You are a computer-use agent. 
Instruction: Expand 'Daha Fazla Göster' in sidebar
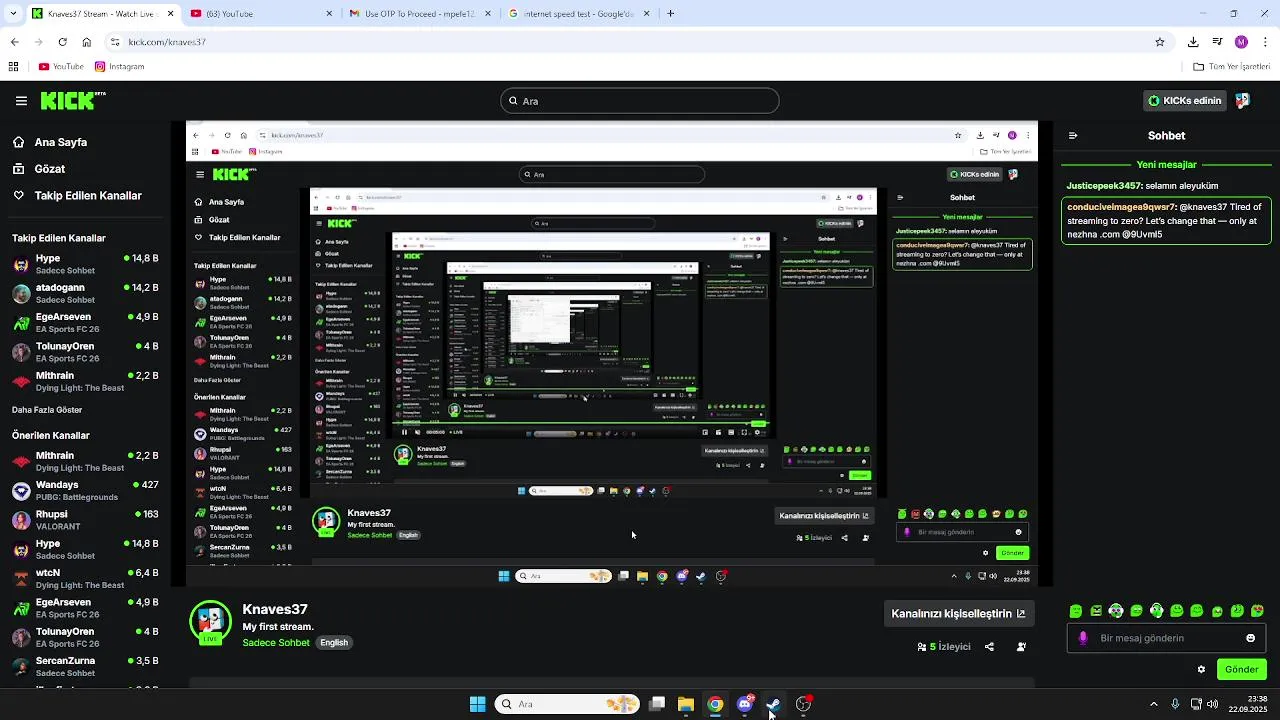tap(47, 410)
